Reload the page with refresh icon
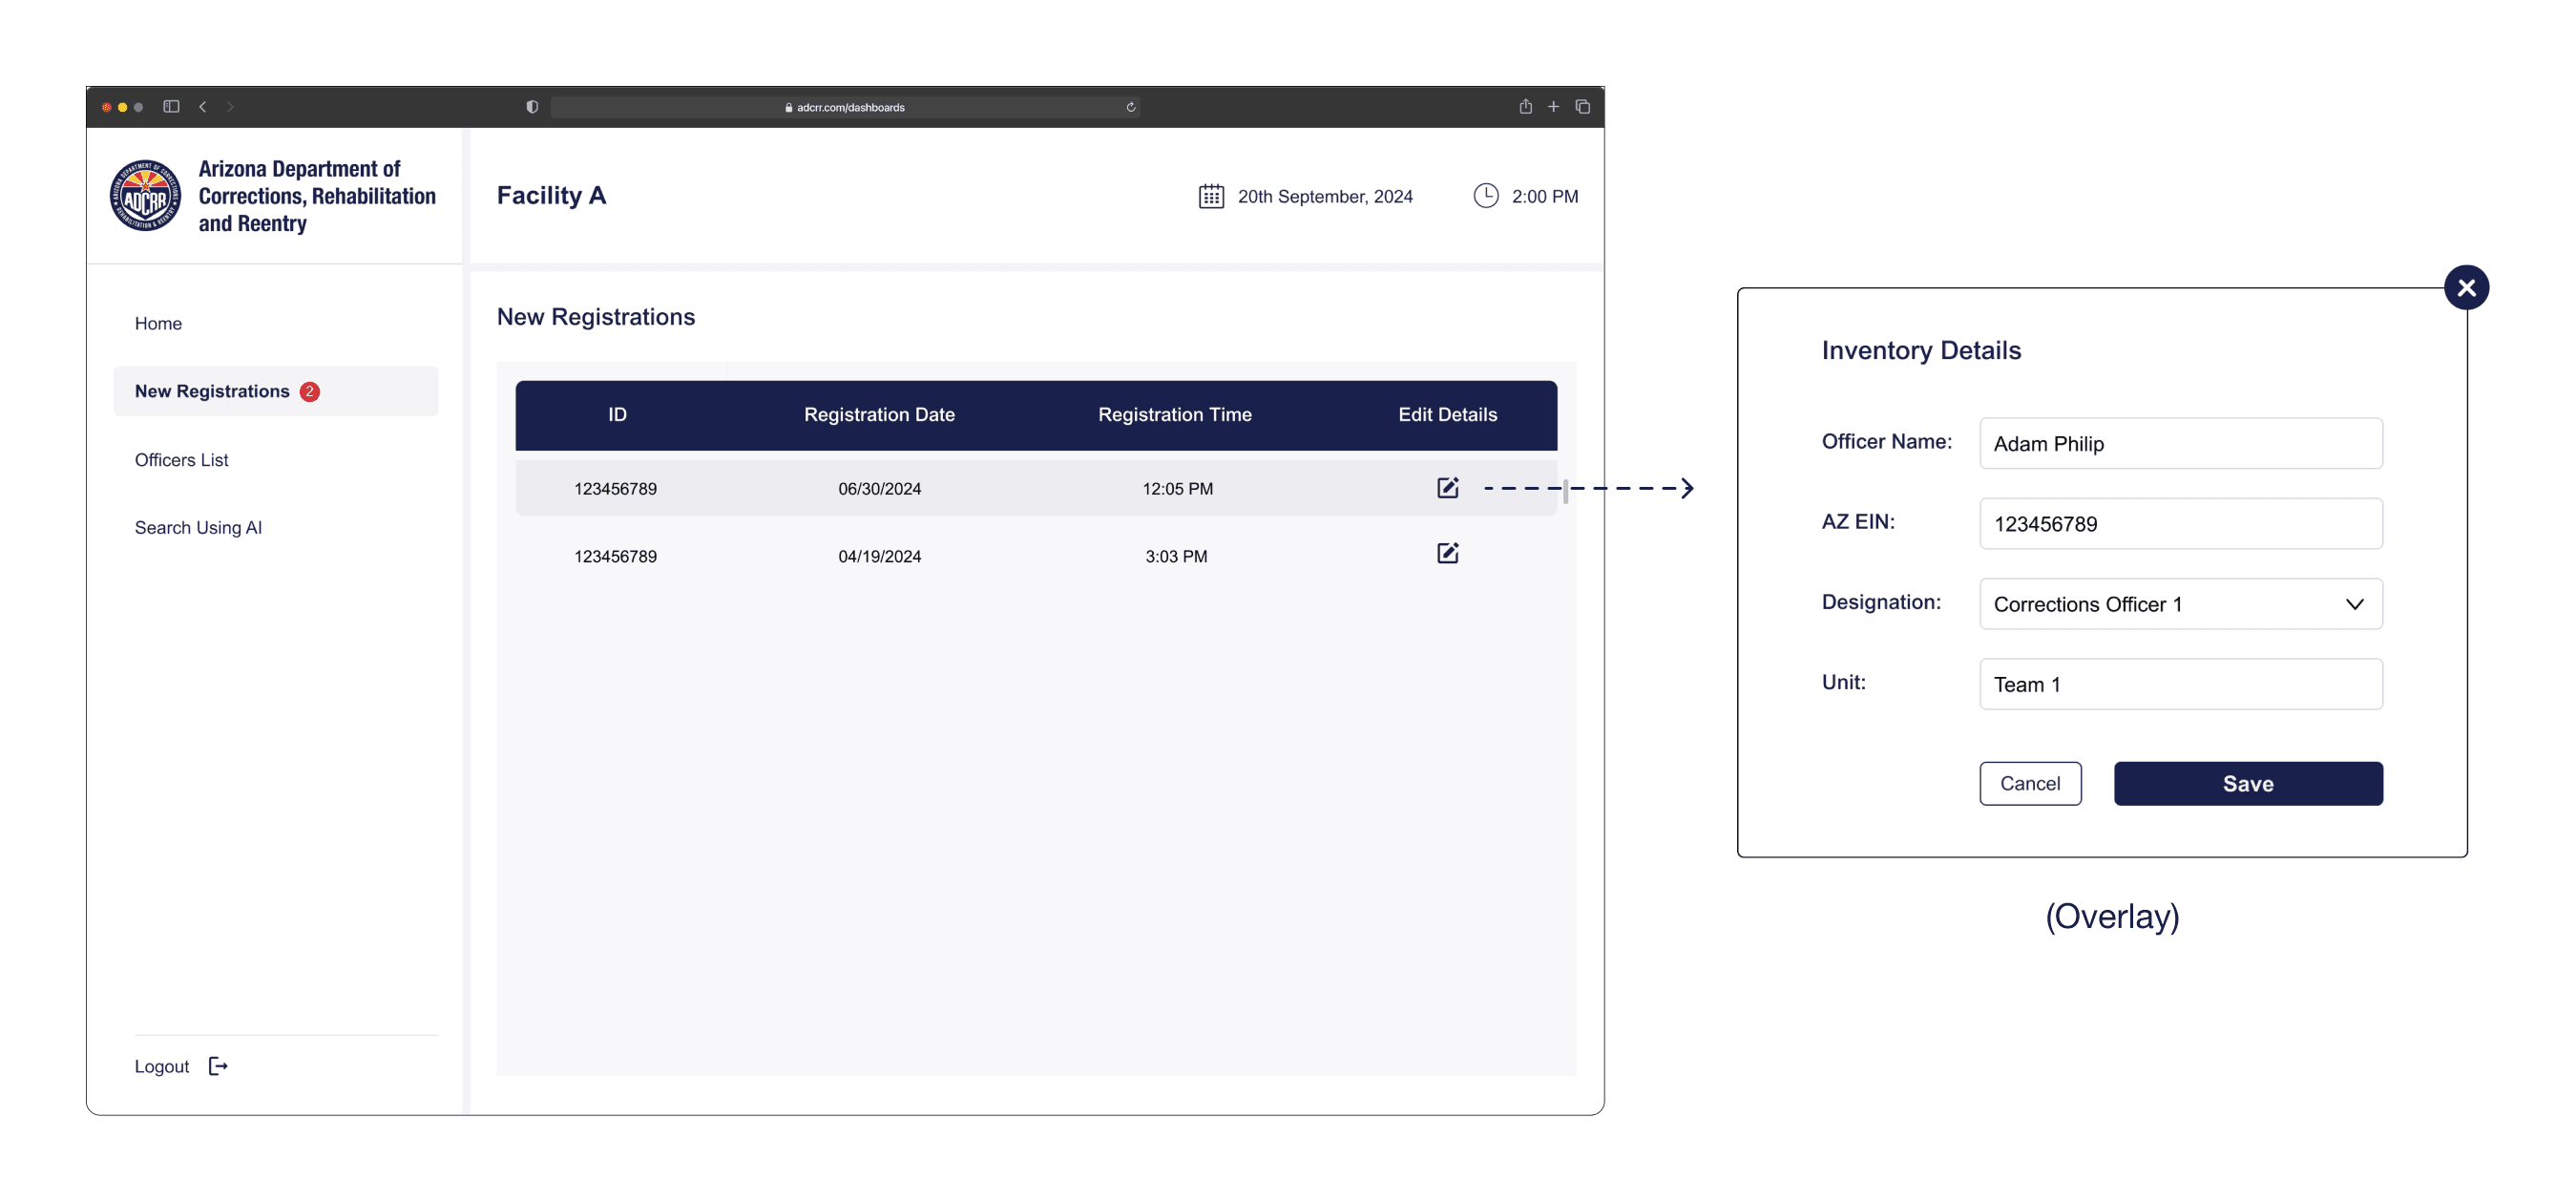Screen dimensions: 2576x1202 pos(1130,107)
